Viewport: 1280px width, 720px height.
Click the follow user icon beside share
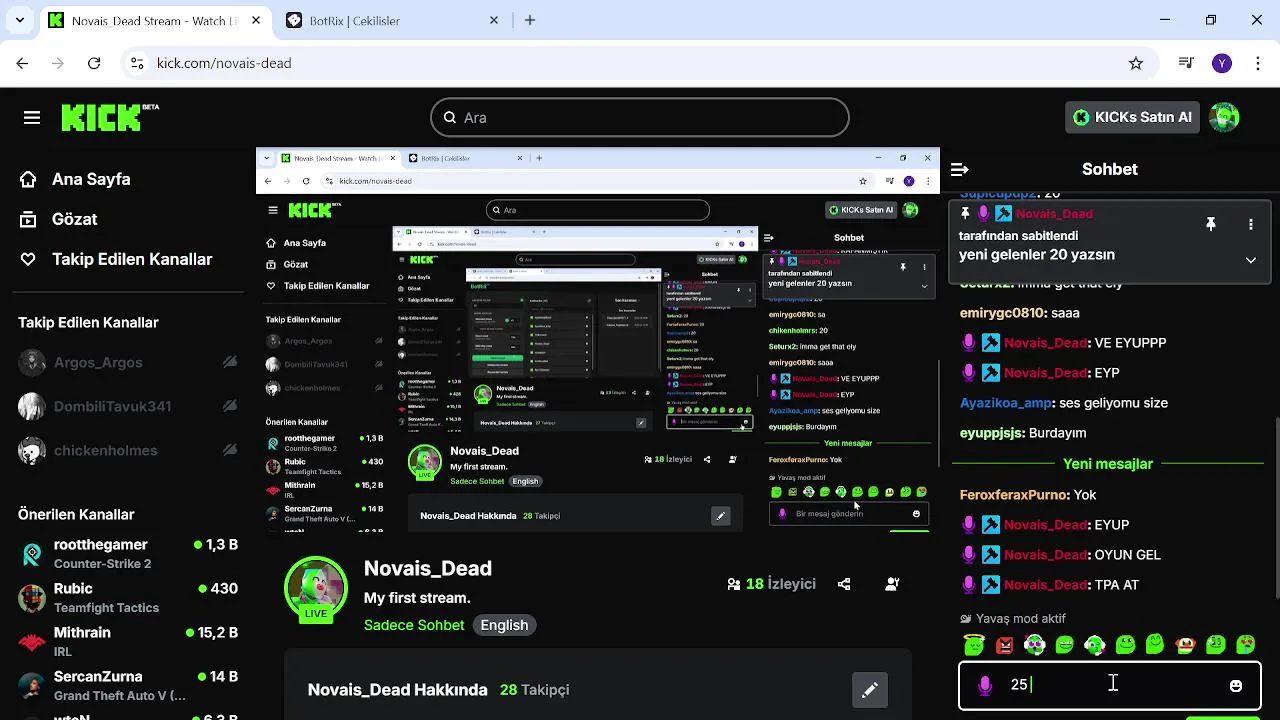click(x=893, y=584)
